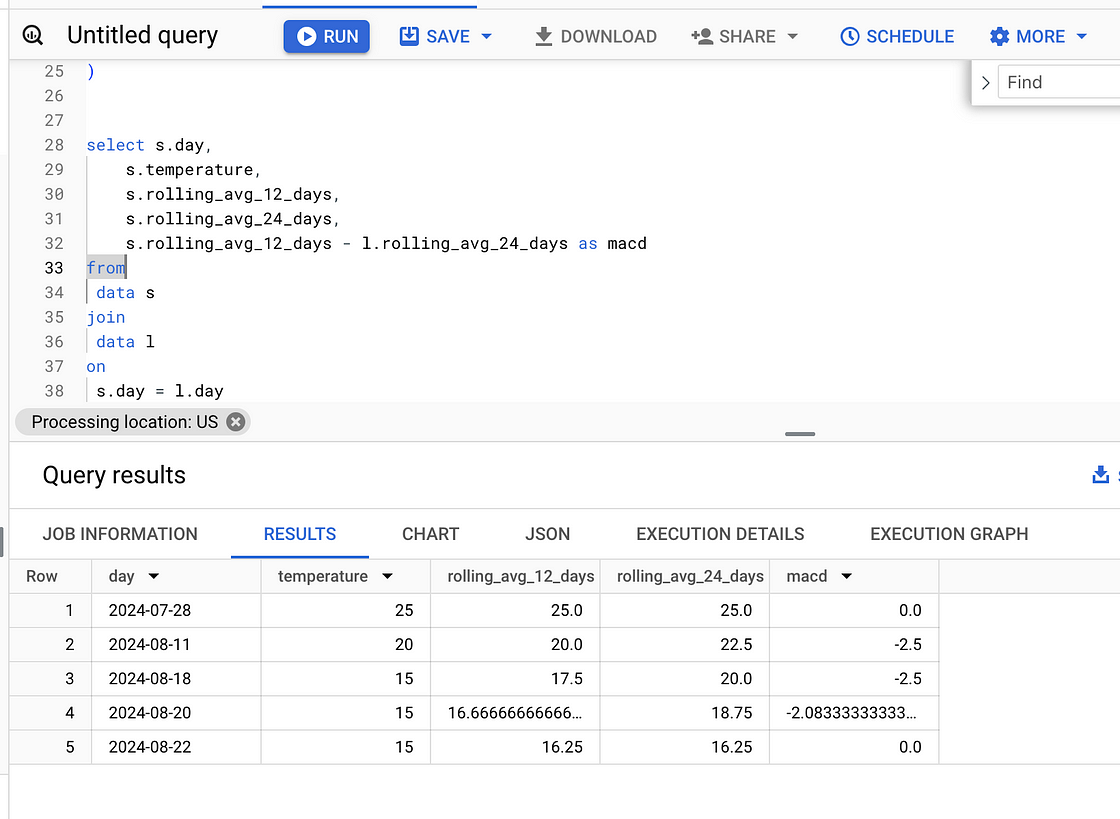Viewport: 1120px width, 819px height.
Task: Open the SAVE dropdown arrow
Action: [x=487, y=36]
